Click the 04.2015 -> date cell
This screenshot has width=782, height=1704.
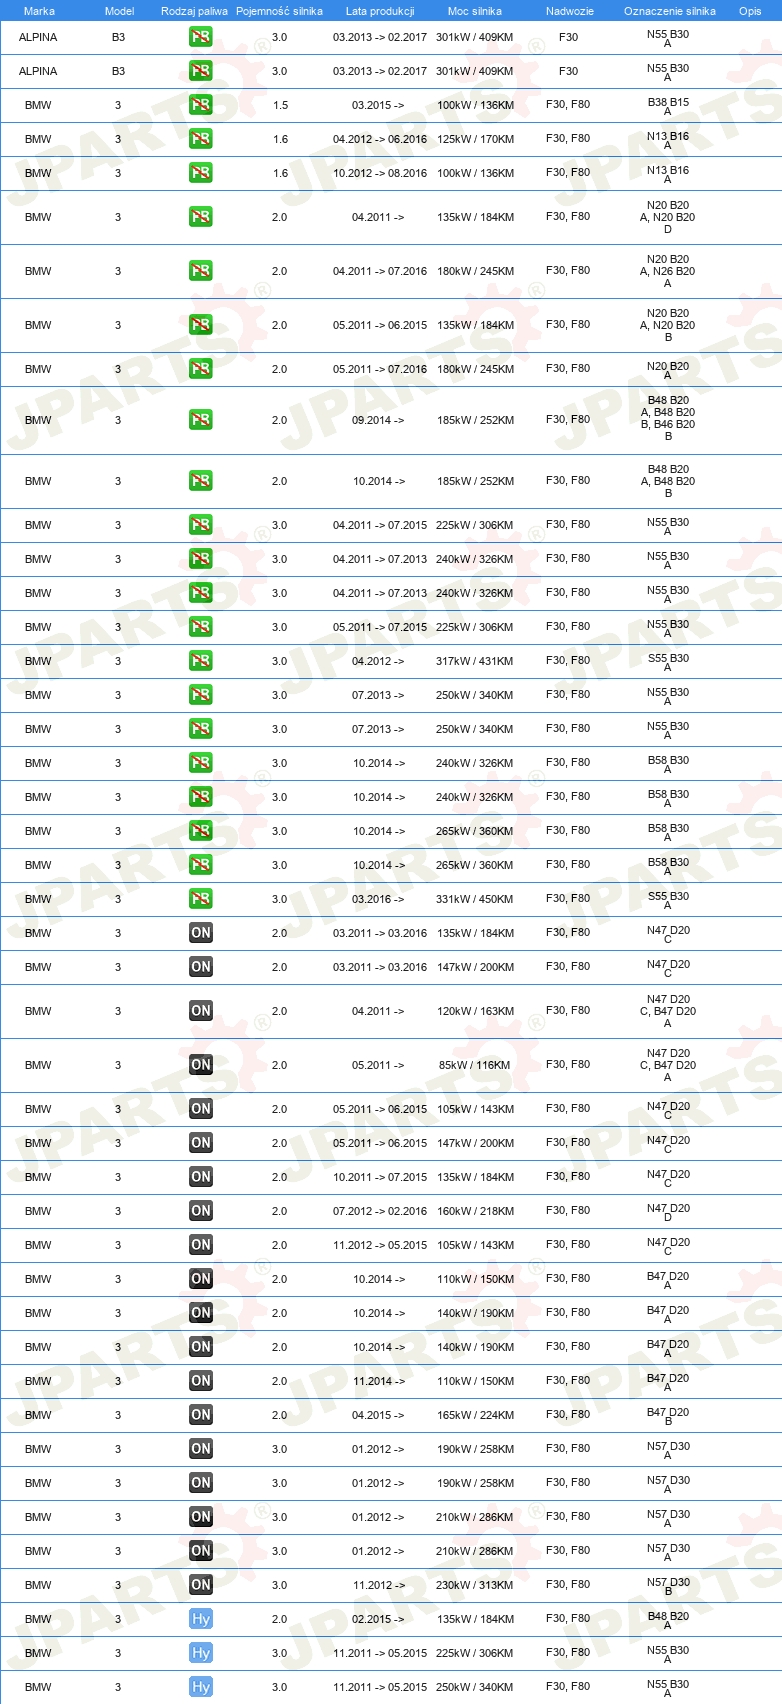coord(378,1415)
